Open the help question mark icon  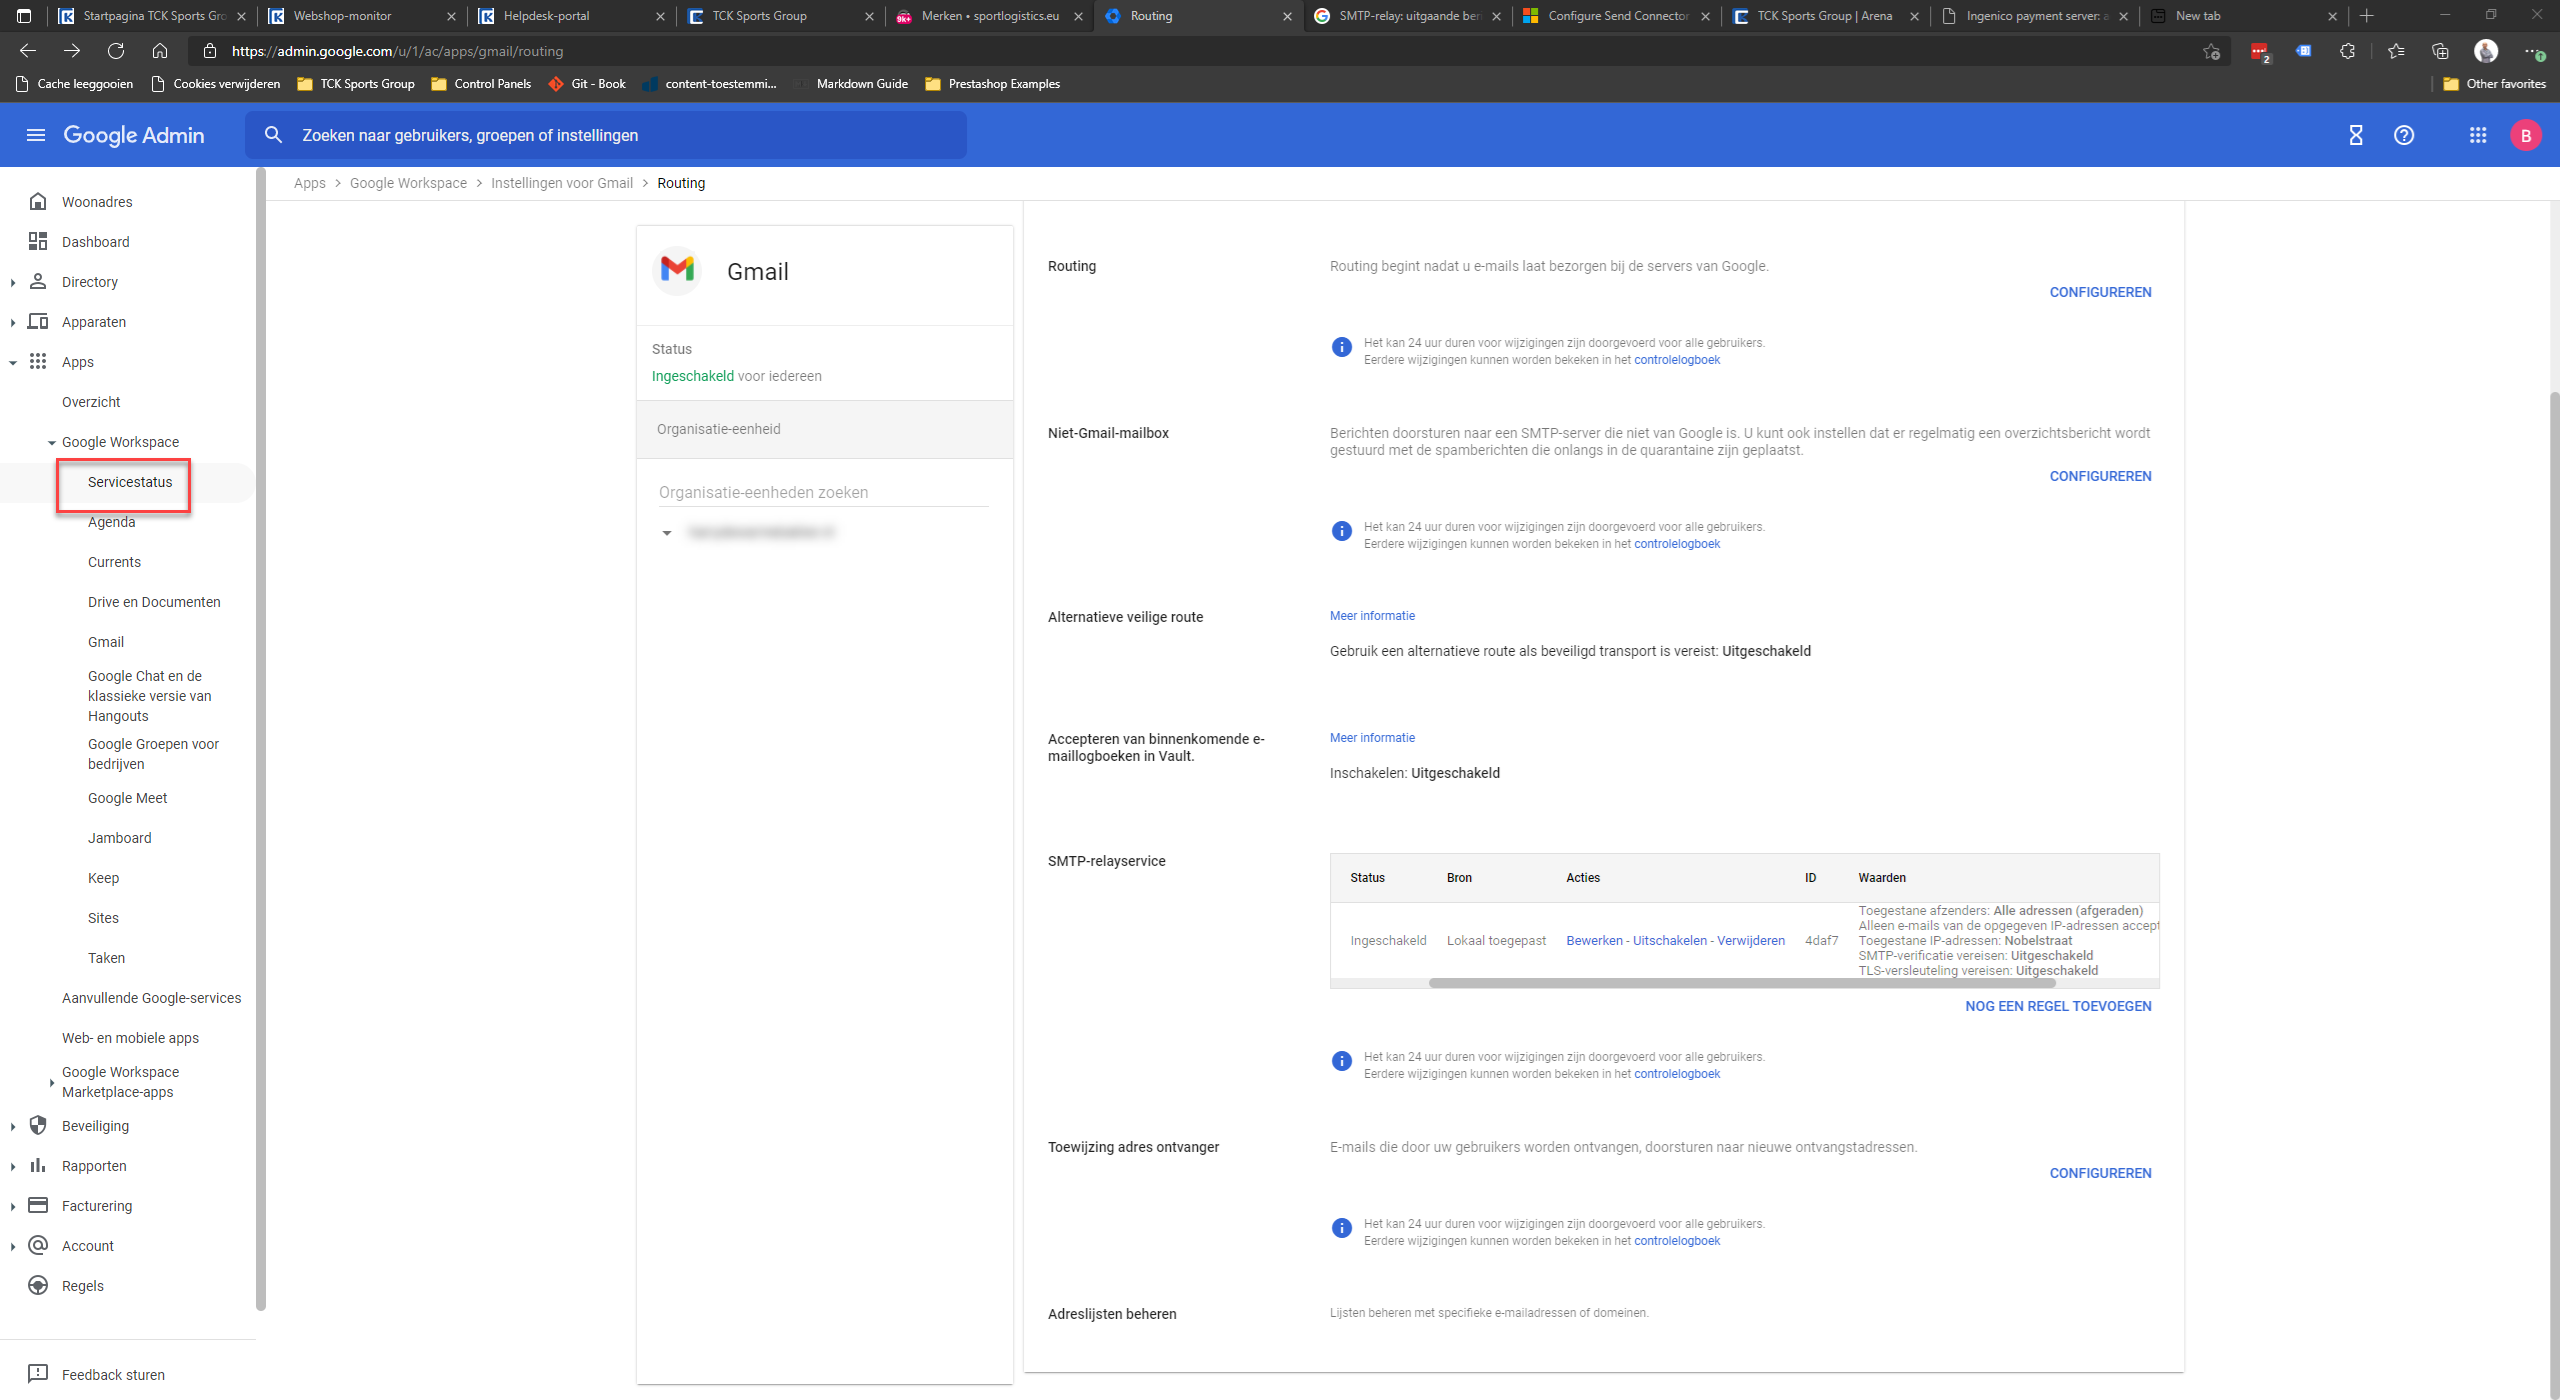(x=2404, y=135)
